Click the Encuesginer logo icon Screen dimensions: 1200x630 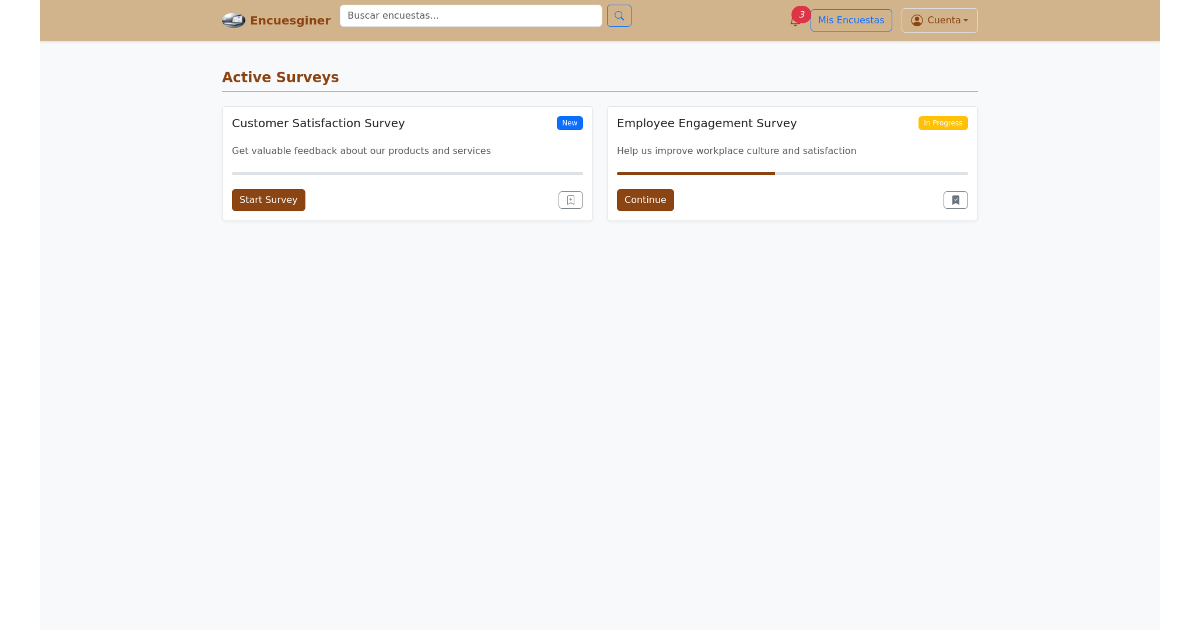[x=233, y=20]
